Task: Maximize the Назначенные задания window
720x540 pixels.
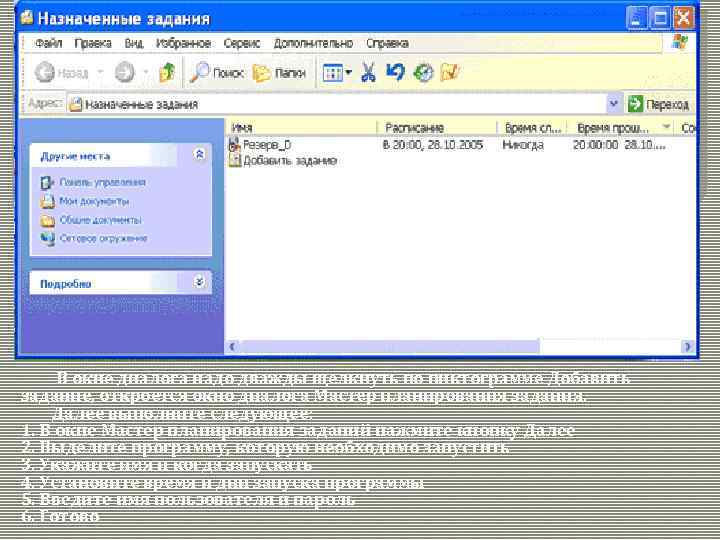Action: (660, 18)
